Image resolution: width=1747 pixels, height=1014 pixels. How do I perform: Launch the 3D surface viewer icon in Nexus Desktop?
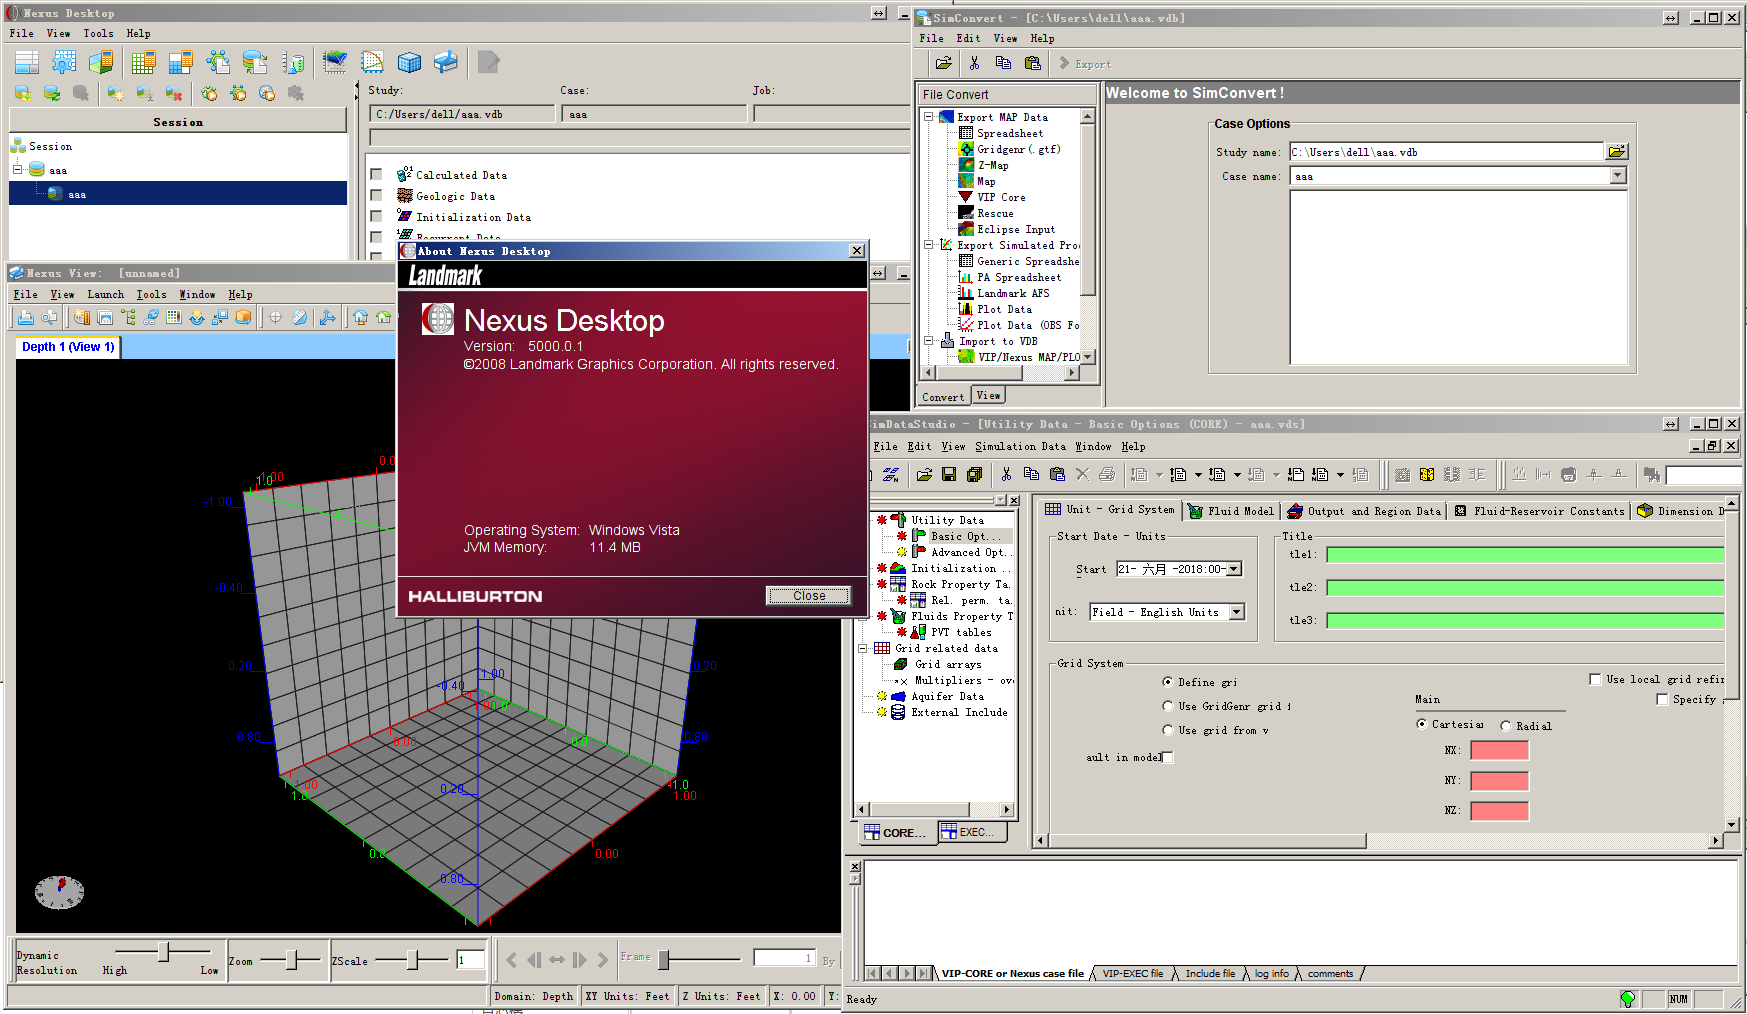(334, 62)
